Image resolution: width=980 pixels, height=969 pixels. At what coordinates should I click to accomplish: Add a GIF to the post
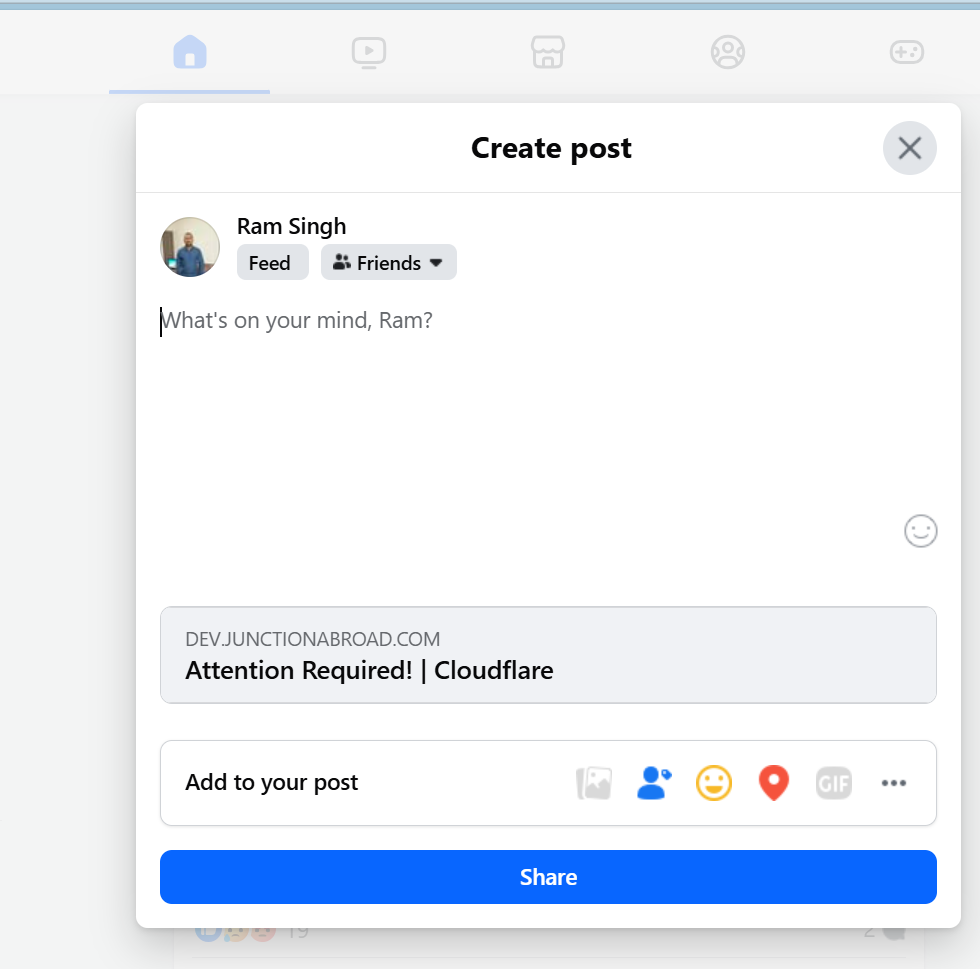(834, 783)
